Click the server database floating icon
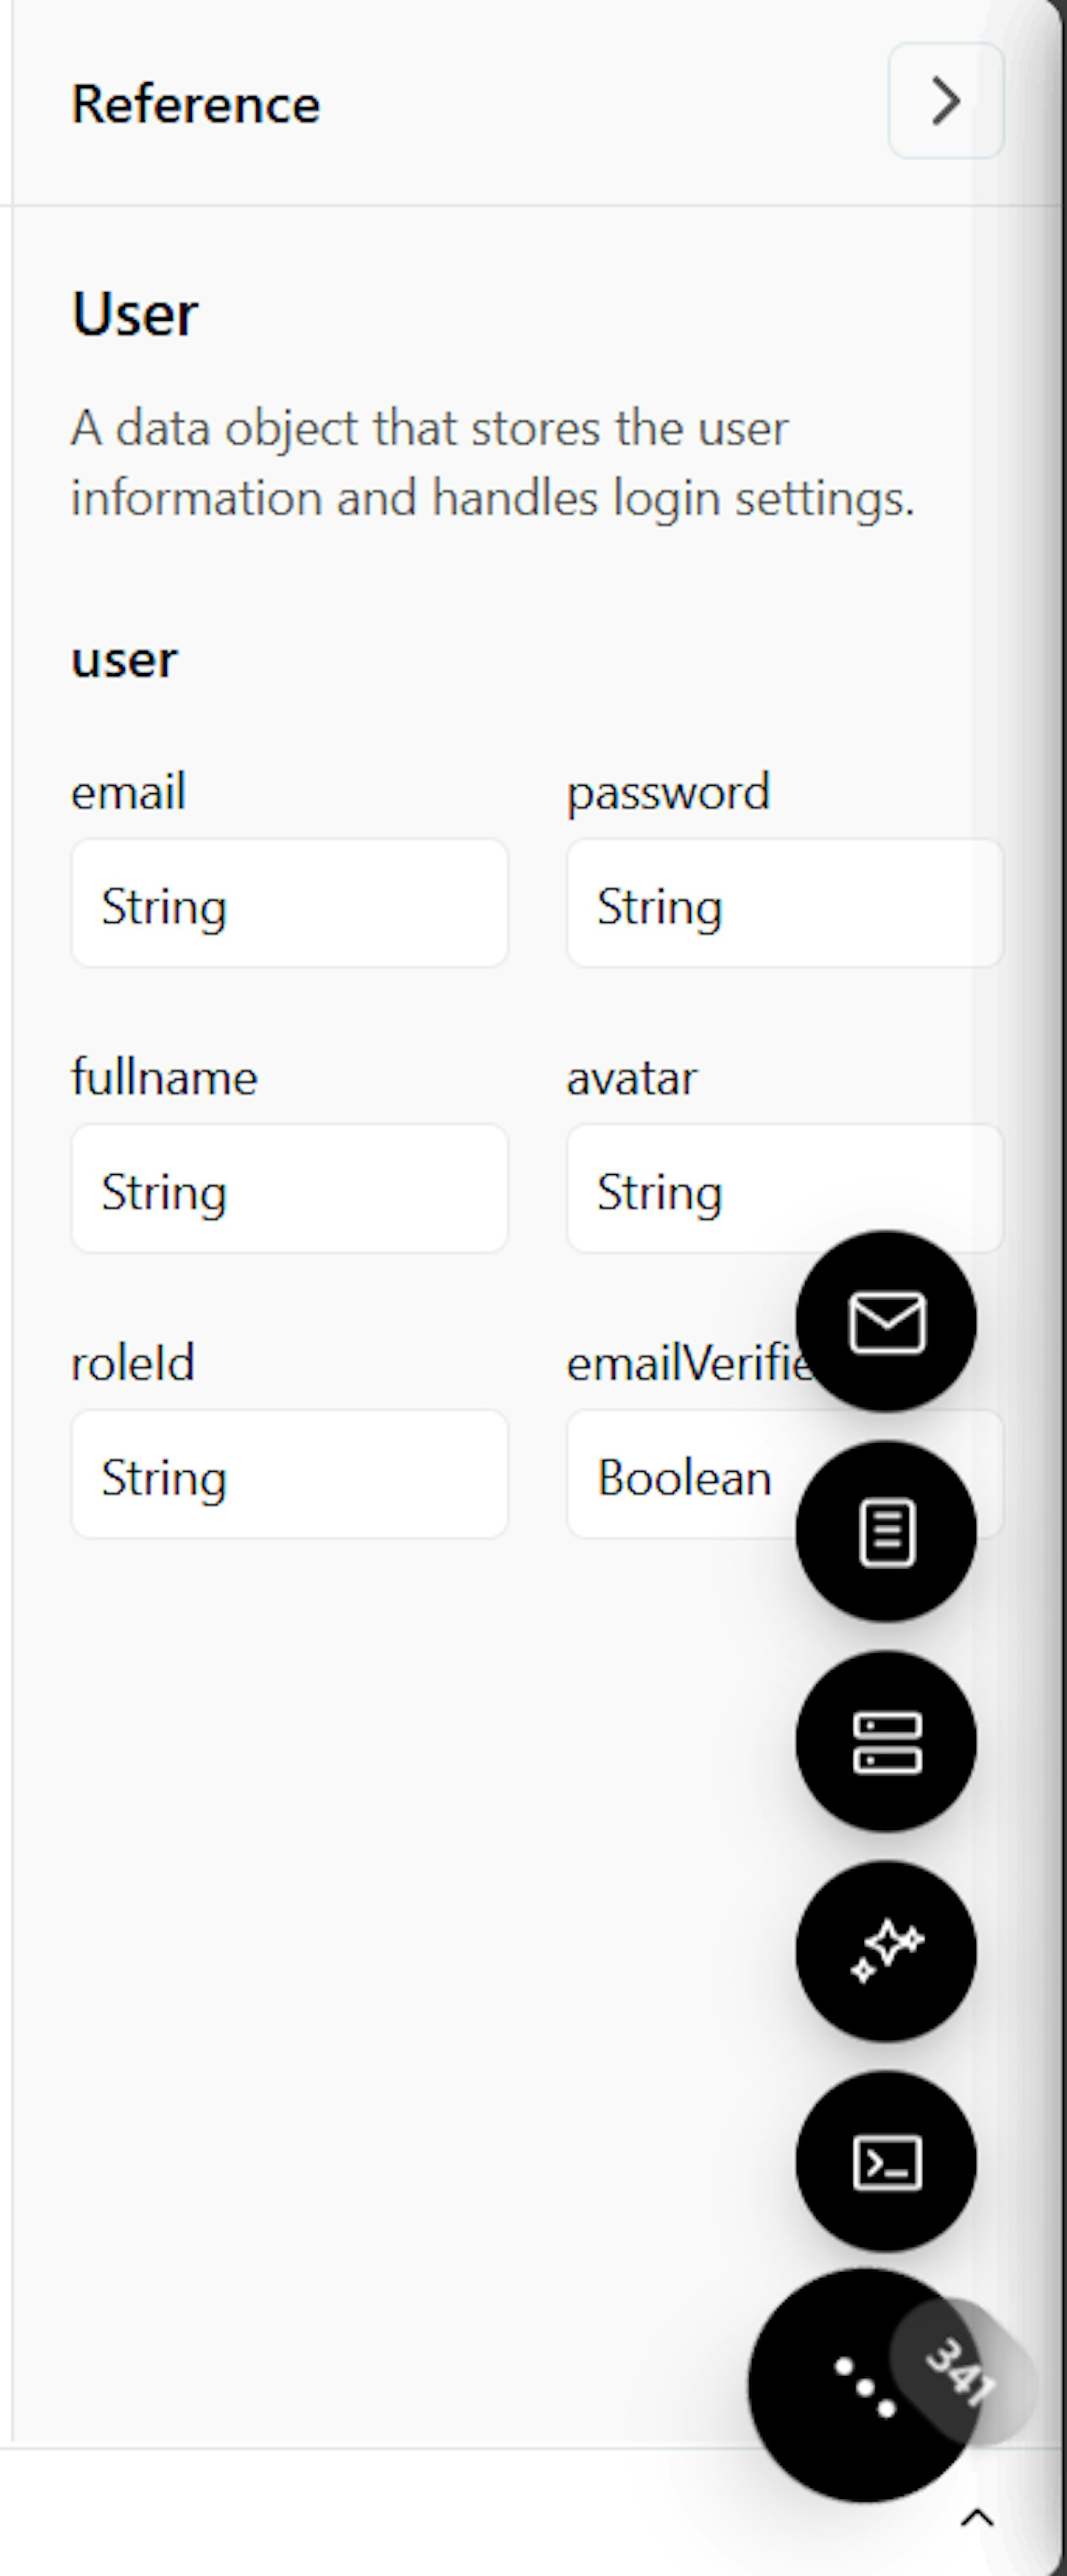Viewport: 1067px width, 2576px height. click(x=886, y=1741)
